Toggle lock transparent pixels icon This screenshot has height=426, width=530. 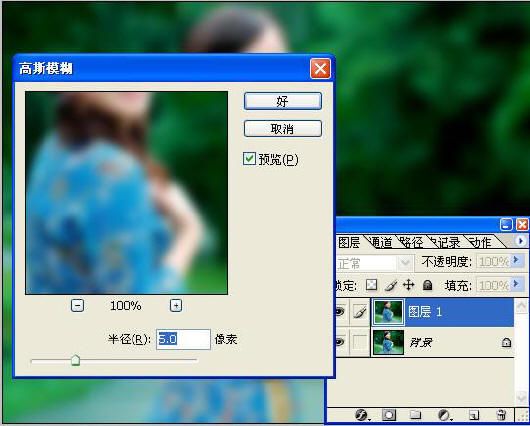(371, 285)
